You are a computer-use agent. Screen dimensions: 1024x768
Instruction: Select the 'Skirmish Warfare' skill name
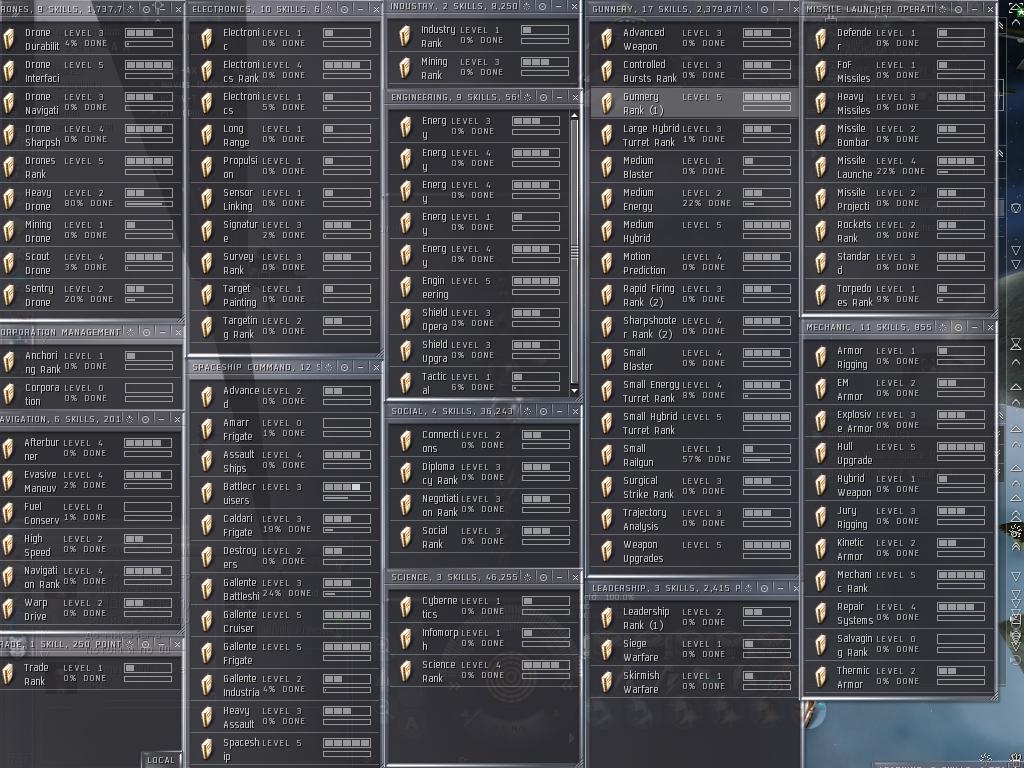(641, 682)
